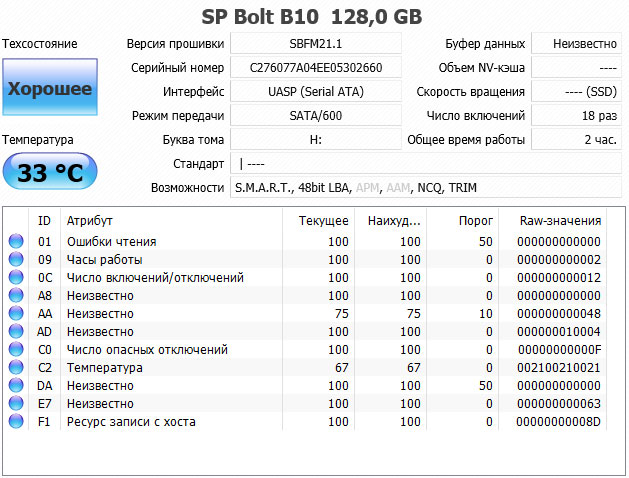Click the Техсостояние label

pos(40,43)
